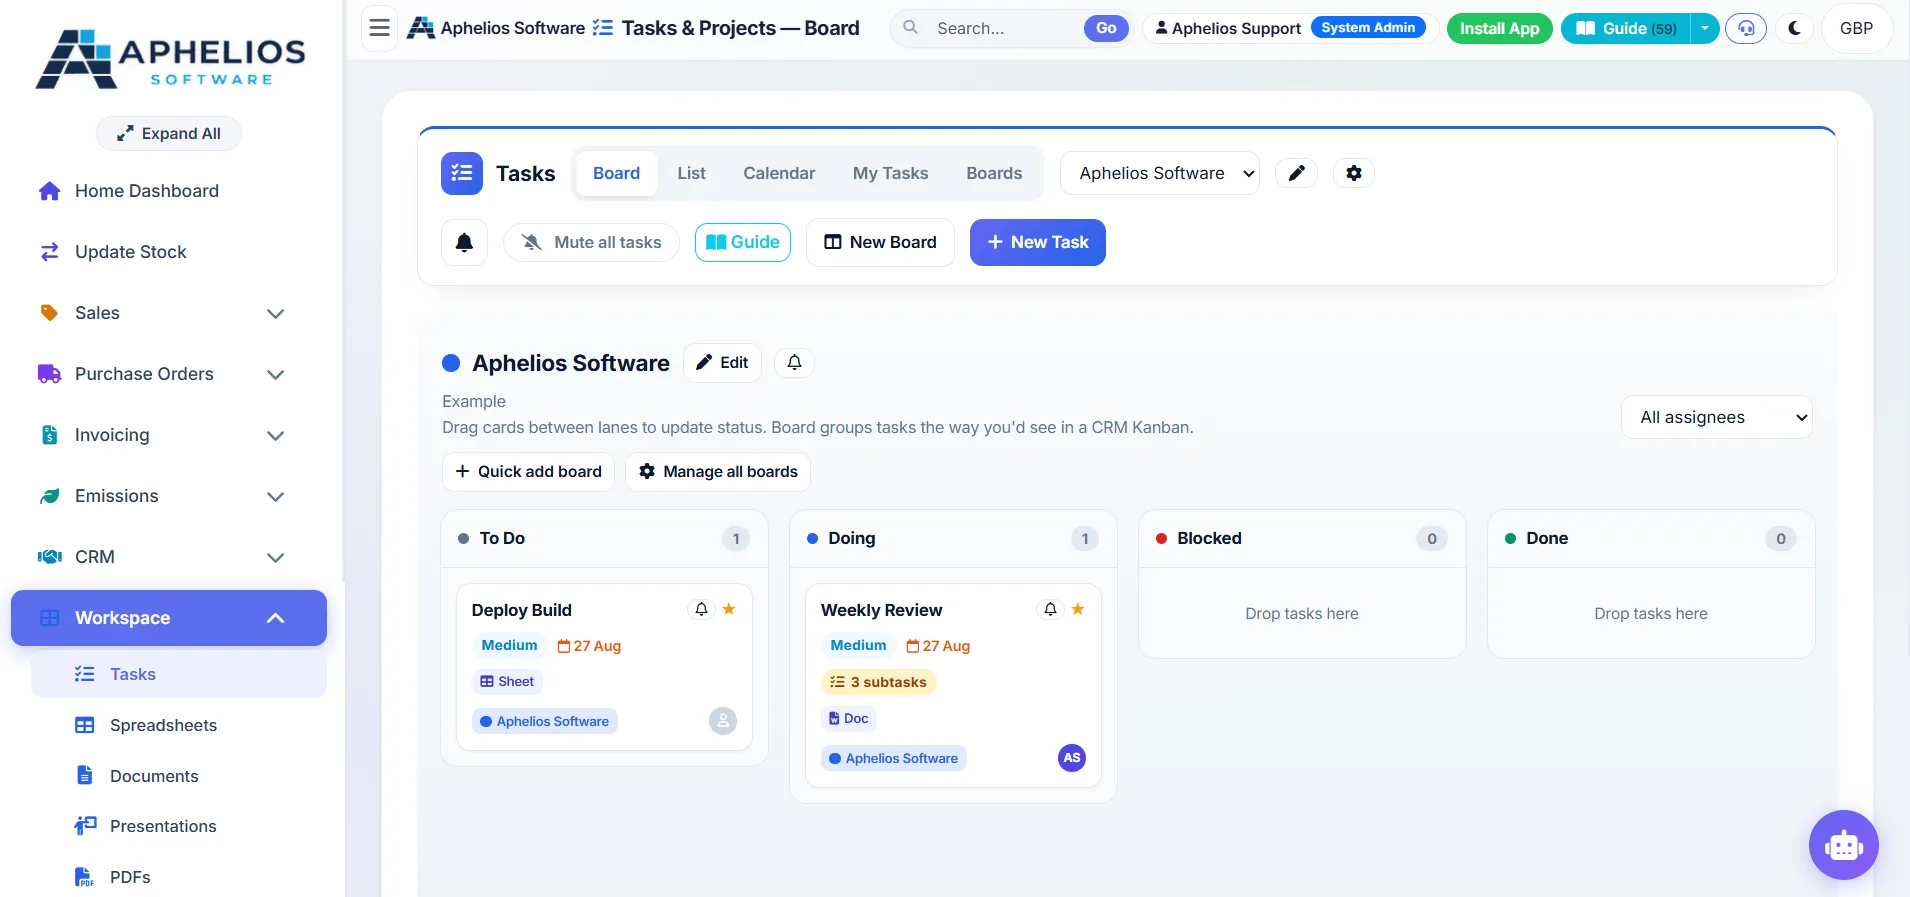Toggle Mute all tasks

click(591, 242)
